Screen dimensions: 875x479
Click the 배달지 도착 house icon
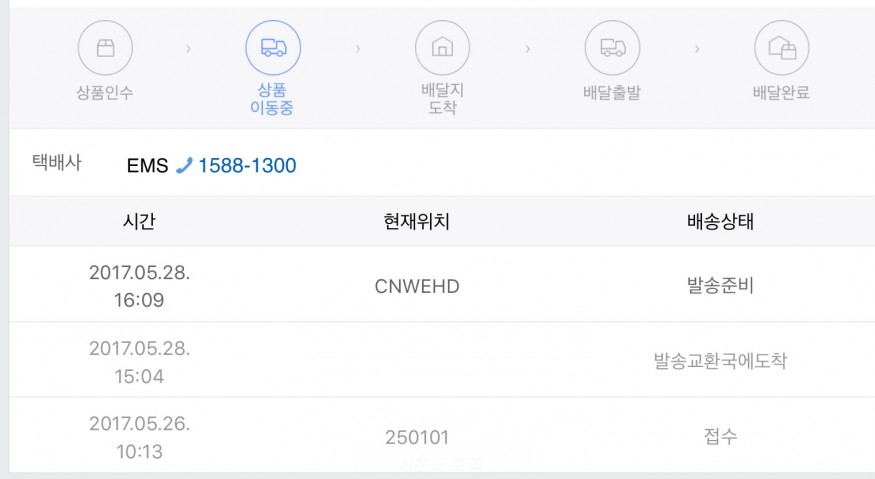pos(443,48)
